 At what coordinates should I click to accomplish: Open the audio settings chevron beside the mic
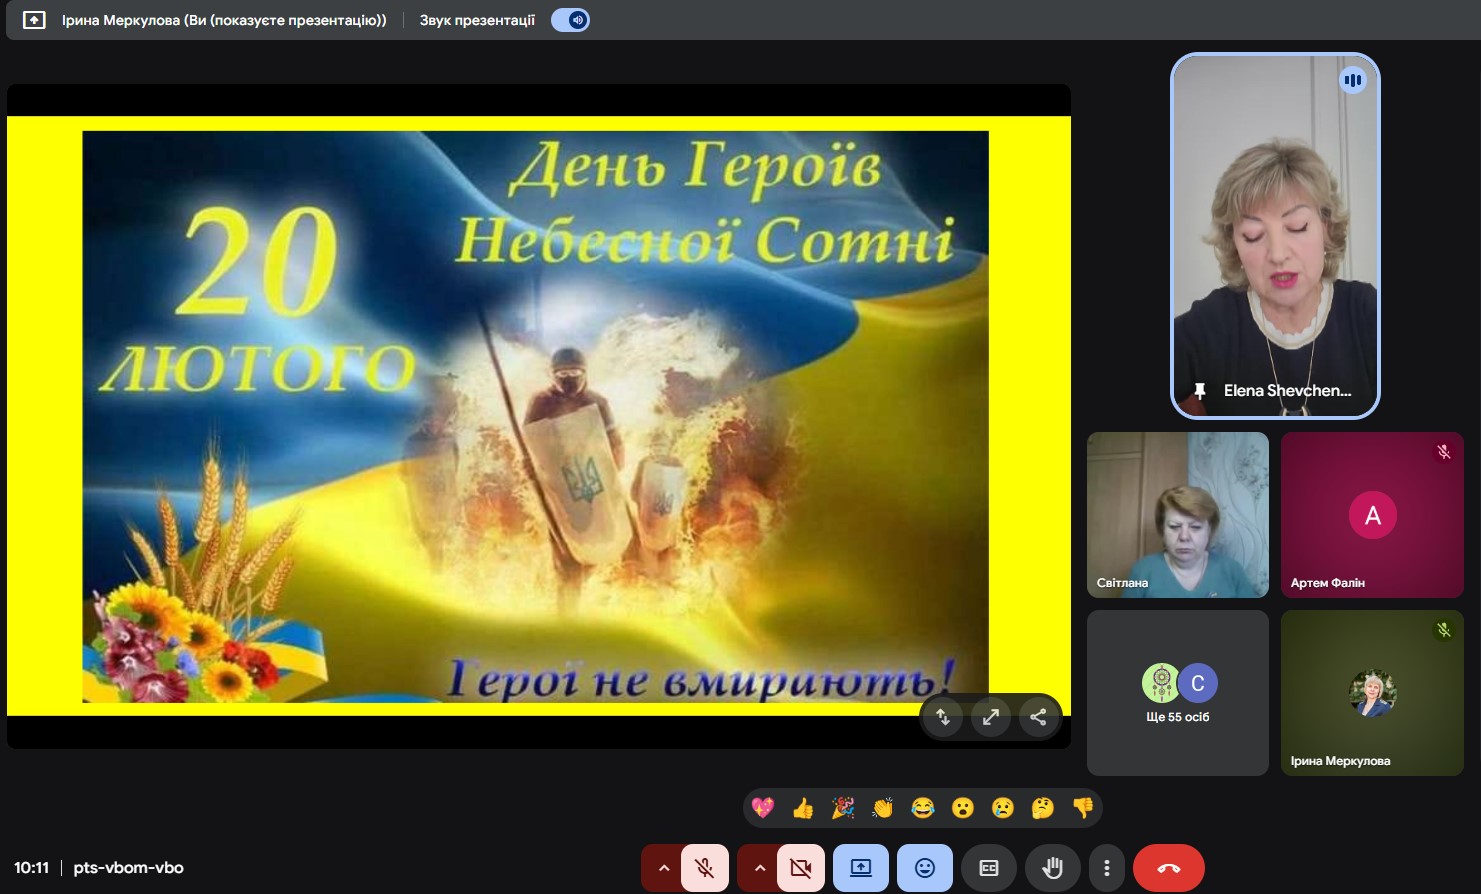(x=664, y=868)
